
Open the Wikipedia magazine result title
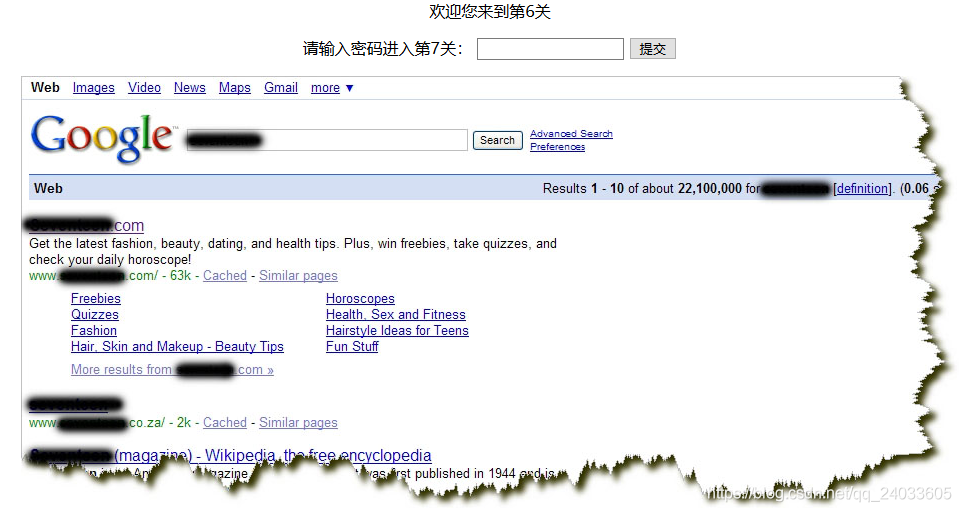(x=230, y=455)
